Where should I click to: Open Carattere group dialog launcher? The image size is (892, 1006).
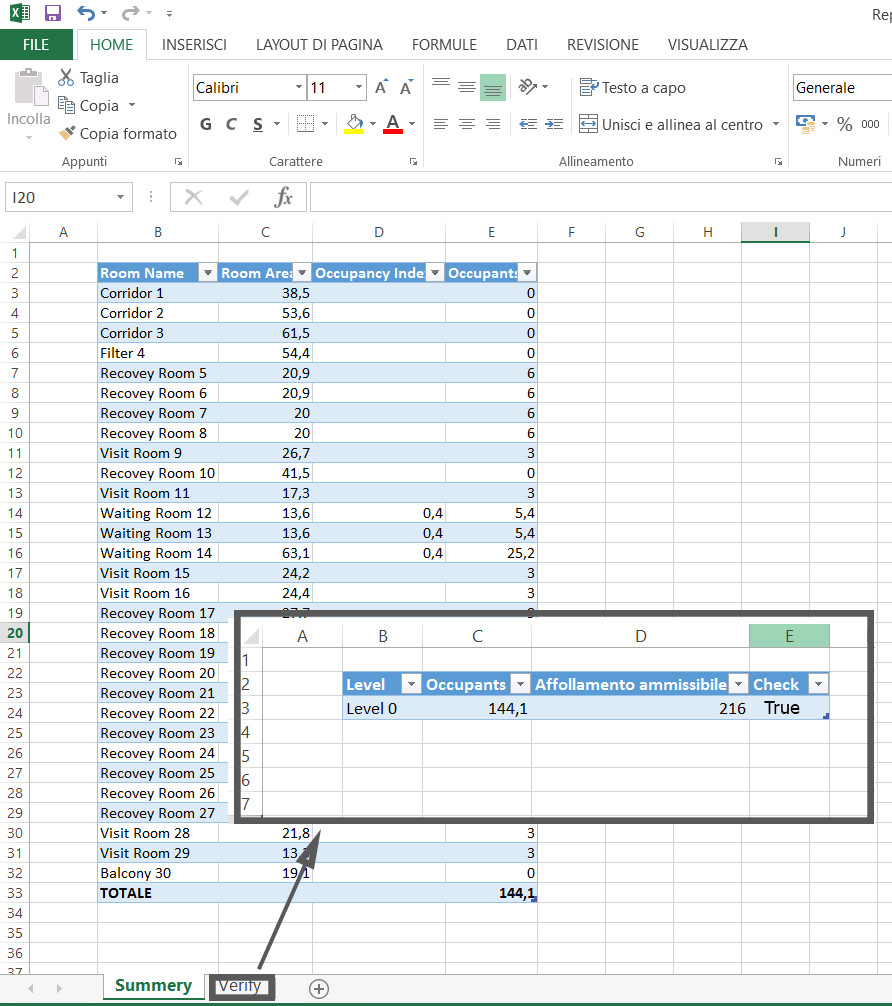[413, 162]
